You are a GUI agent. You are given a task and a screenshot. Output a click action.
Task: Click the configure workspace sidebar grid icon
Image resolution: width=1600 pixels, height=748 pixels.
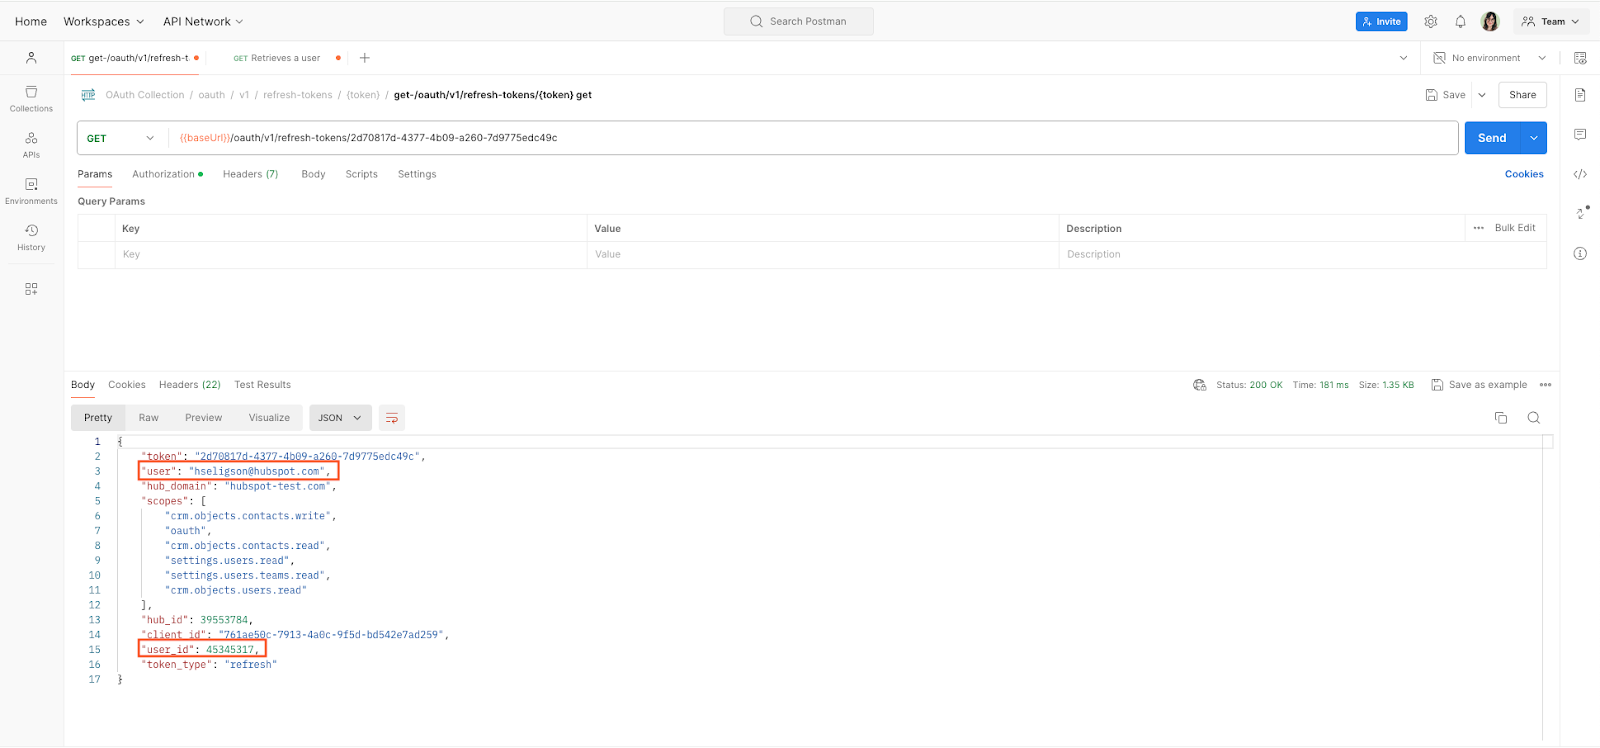[31, 289]
